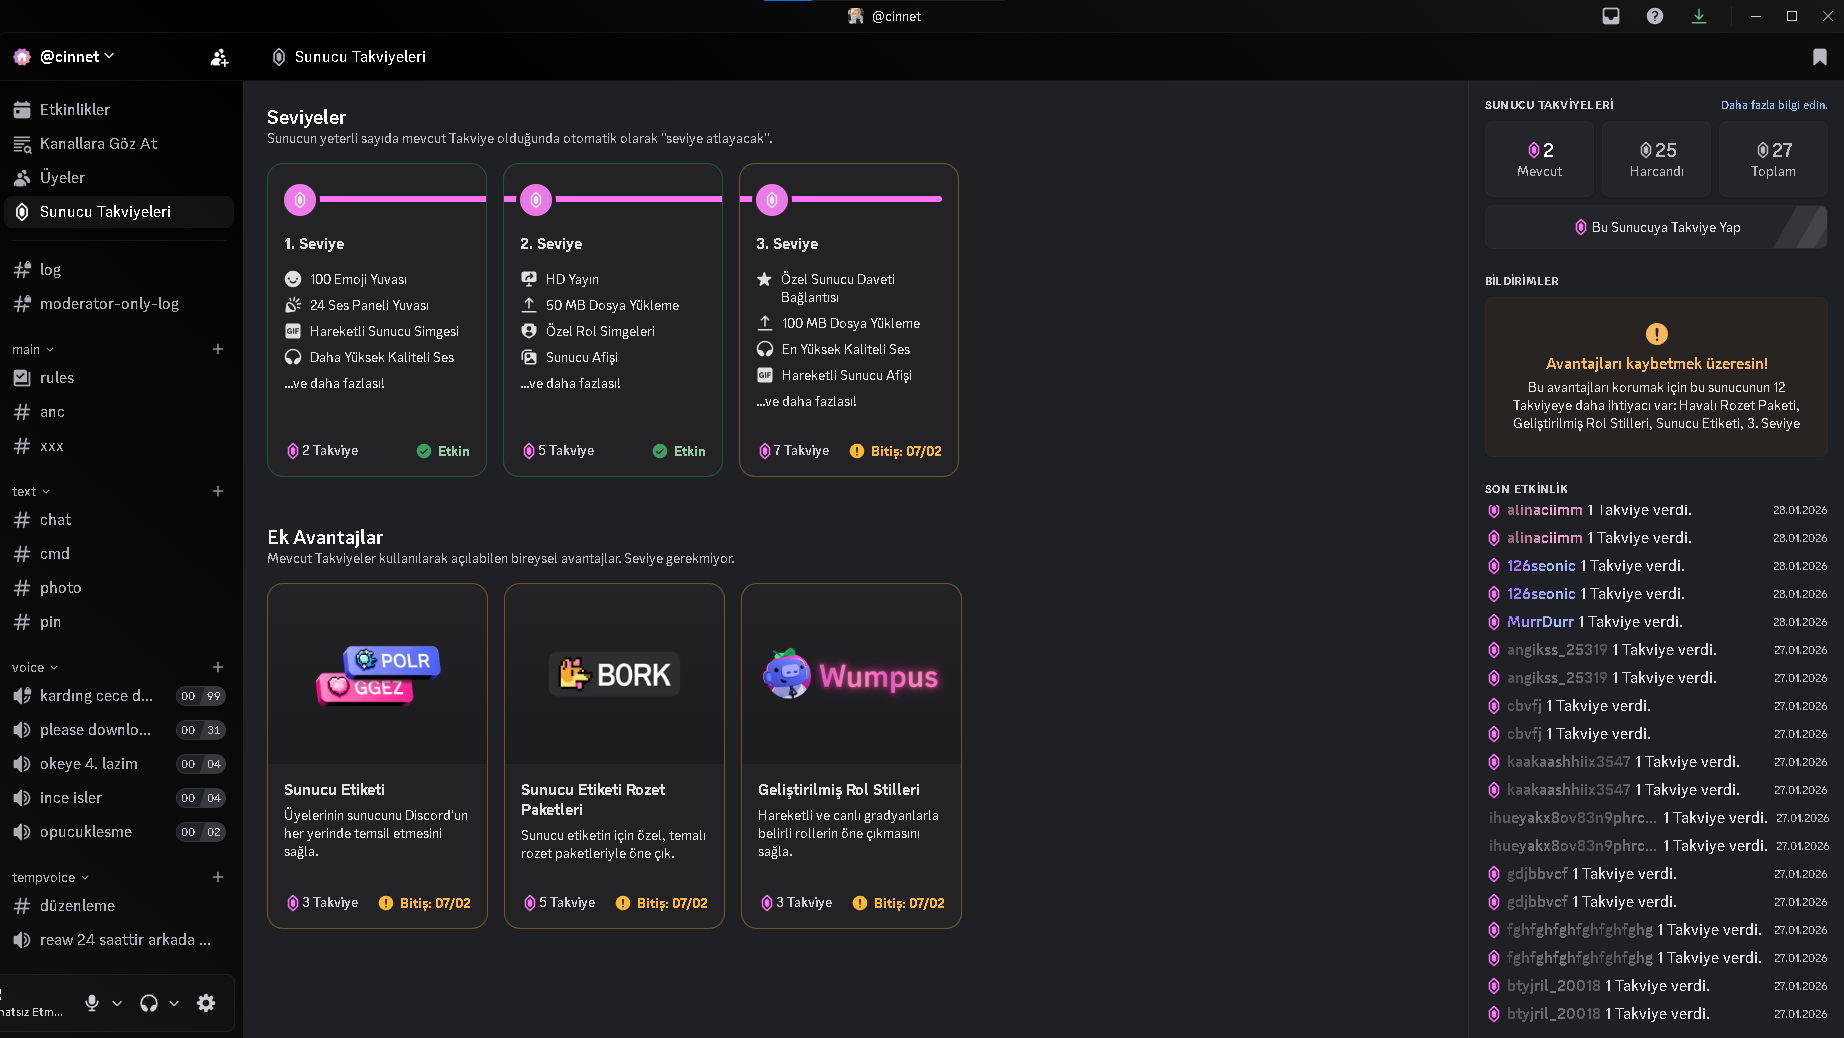Select the '3. Seviye' level card title
1844x1038 pixels.
point(787,244)
